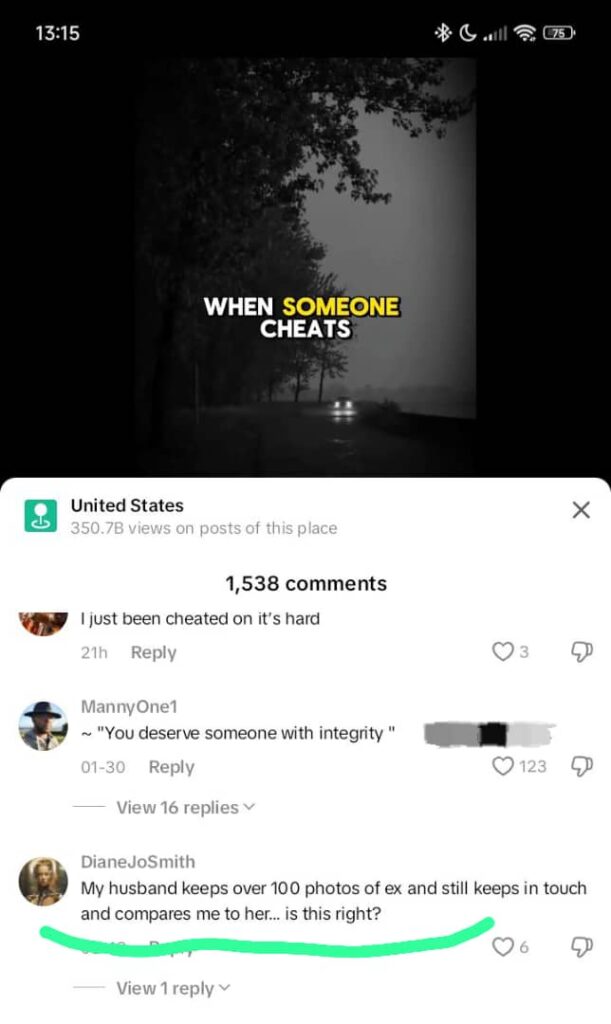Open DianeJoSmith's profile avatar
This screenshot has width=611, height=1024.
click(42, 881)
